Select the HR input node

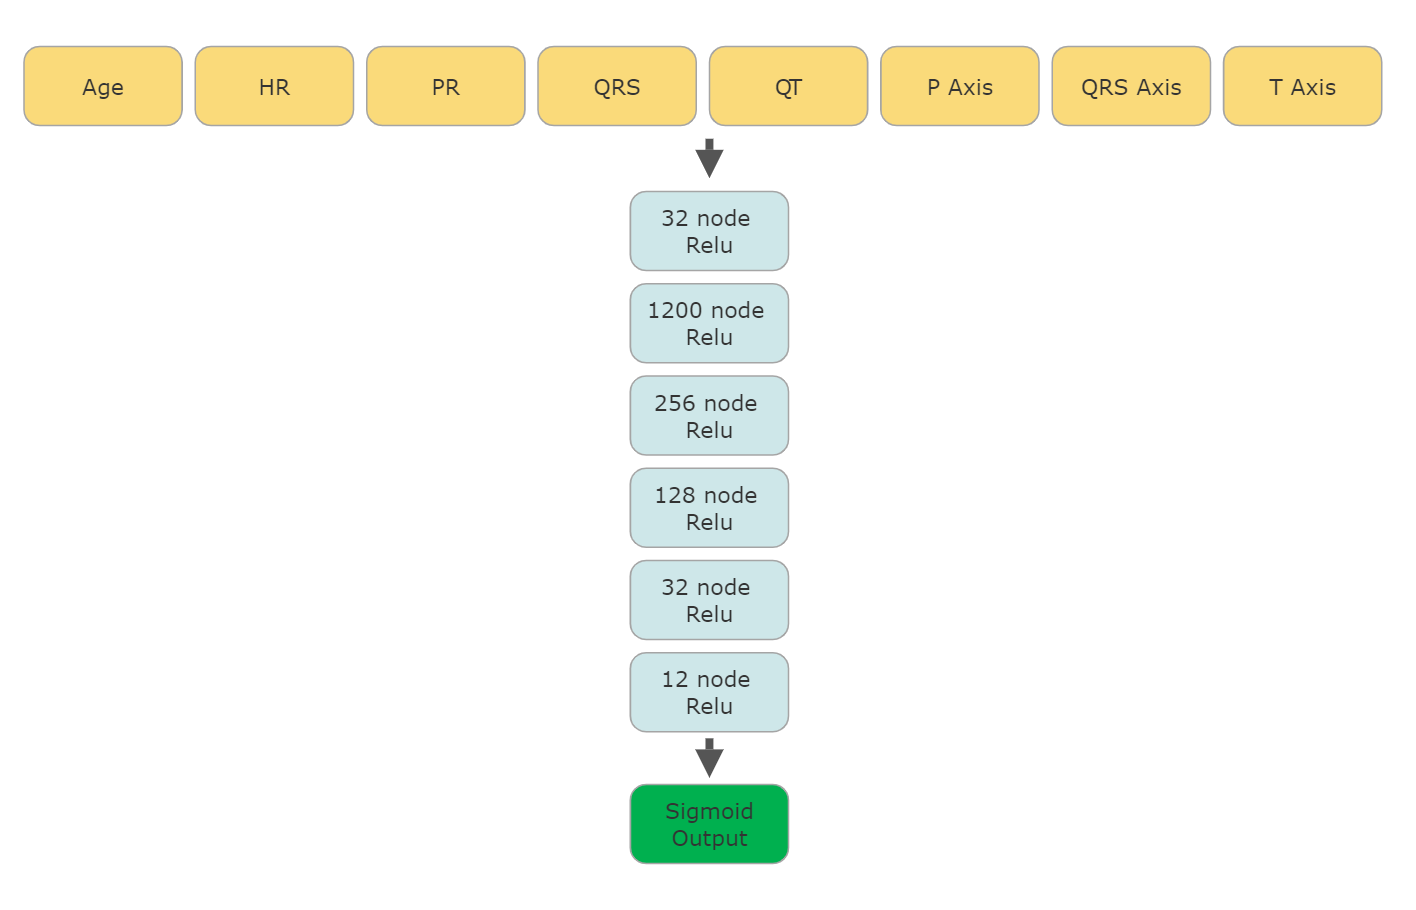274,86
